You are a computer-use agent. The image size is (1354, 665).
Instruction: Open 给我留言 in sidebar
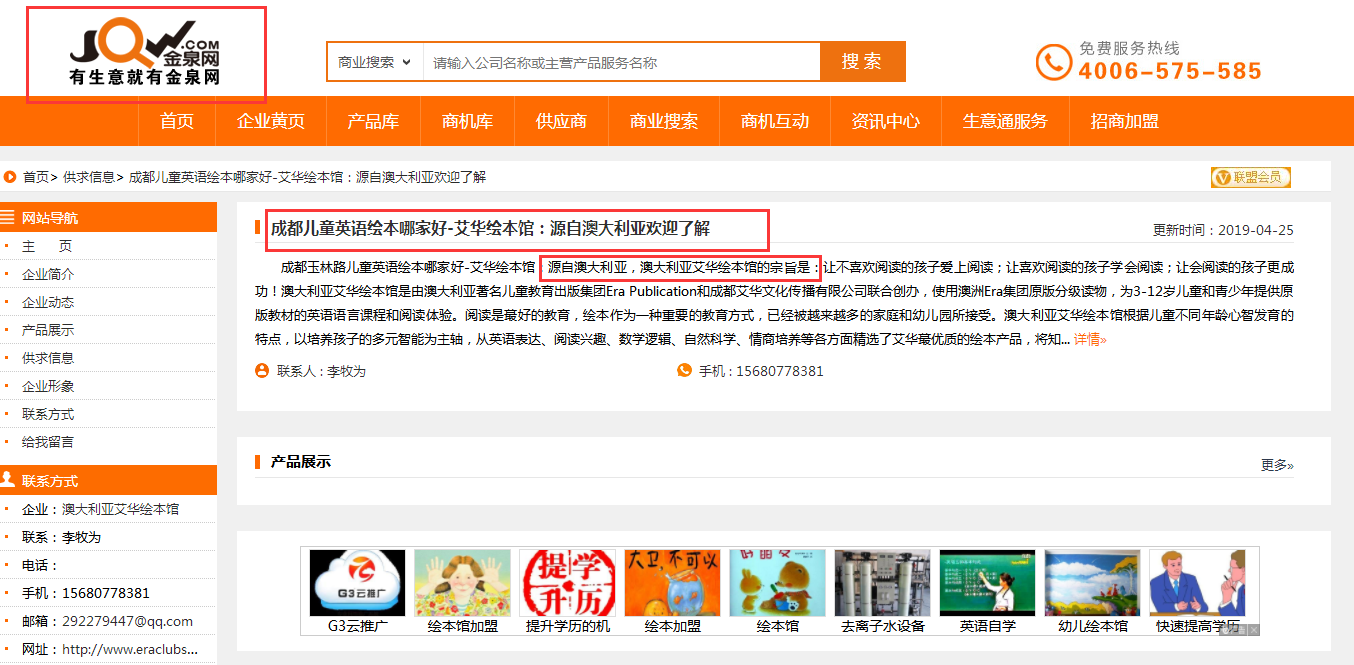tap(48, 442)
